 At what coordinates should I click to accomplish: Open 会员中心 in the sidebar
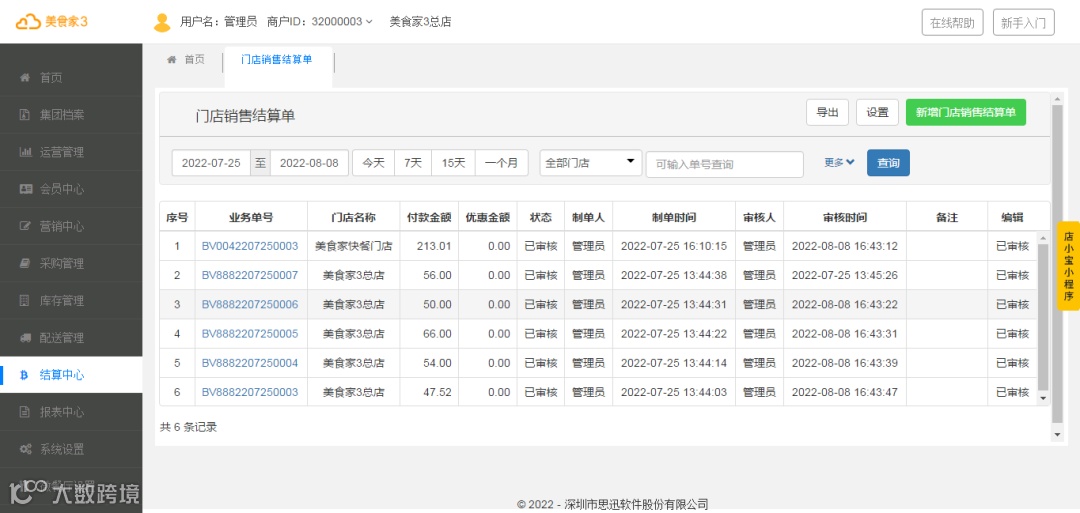[x=71, y=189]
